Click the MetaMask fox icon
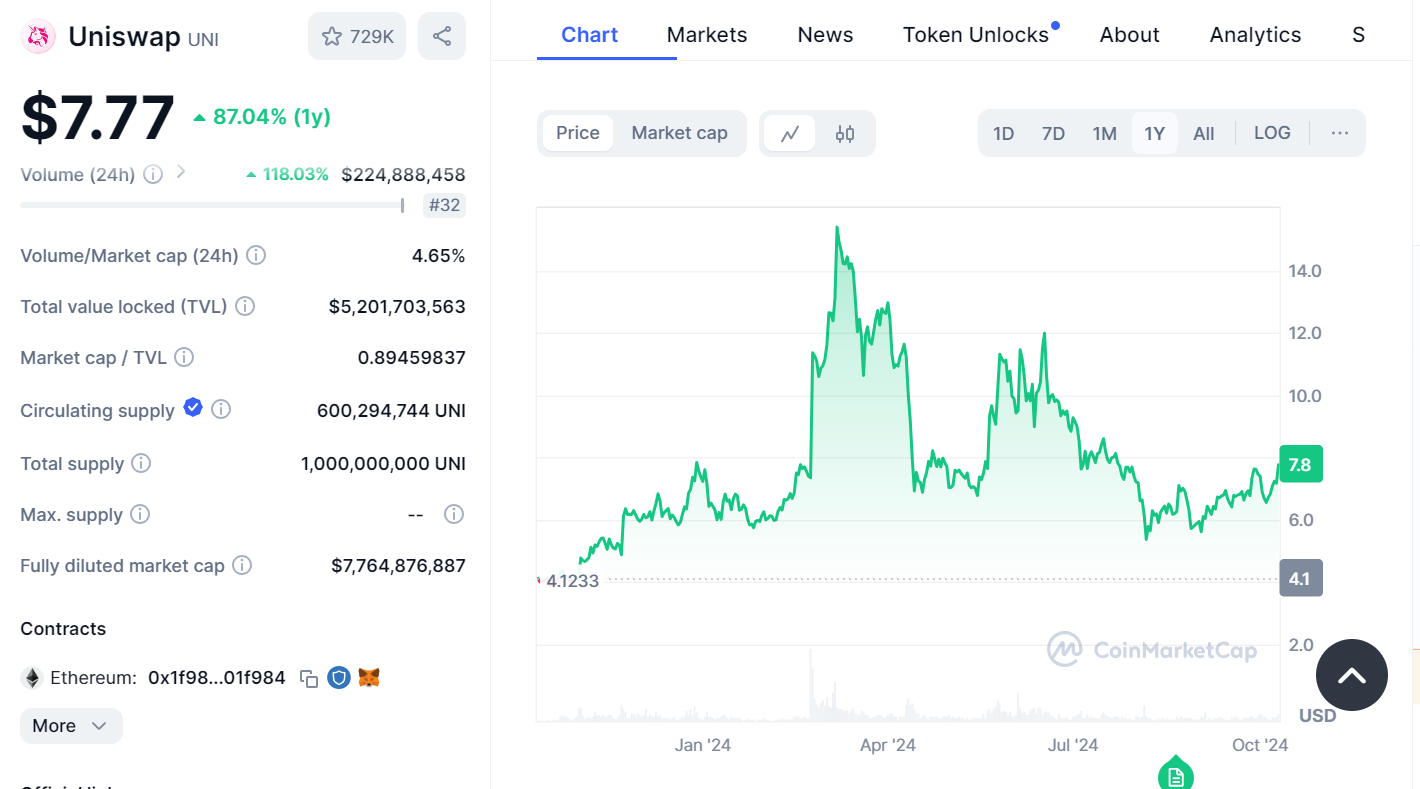The width and height of the screenshot is (1420, 789). pyautogui.click(x=369, y=678)
